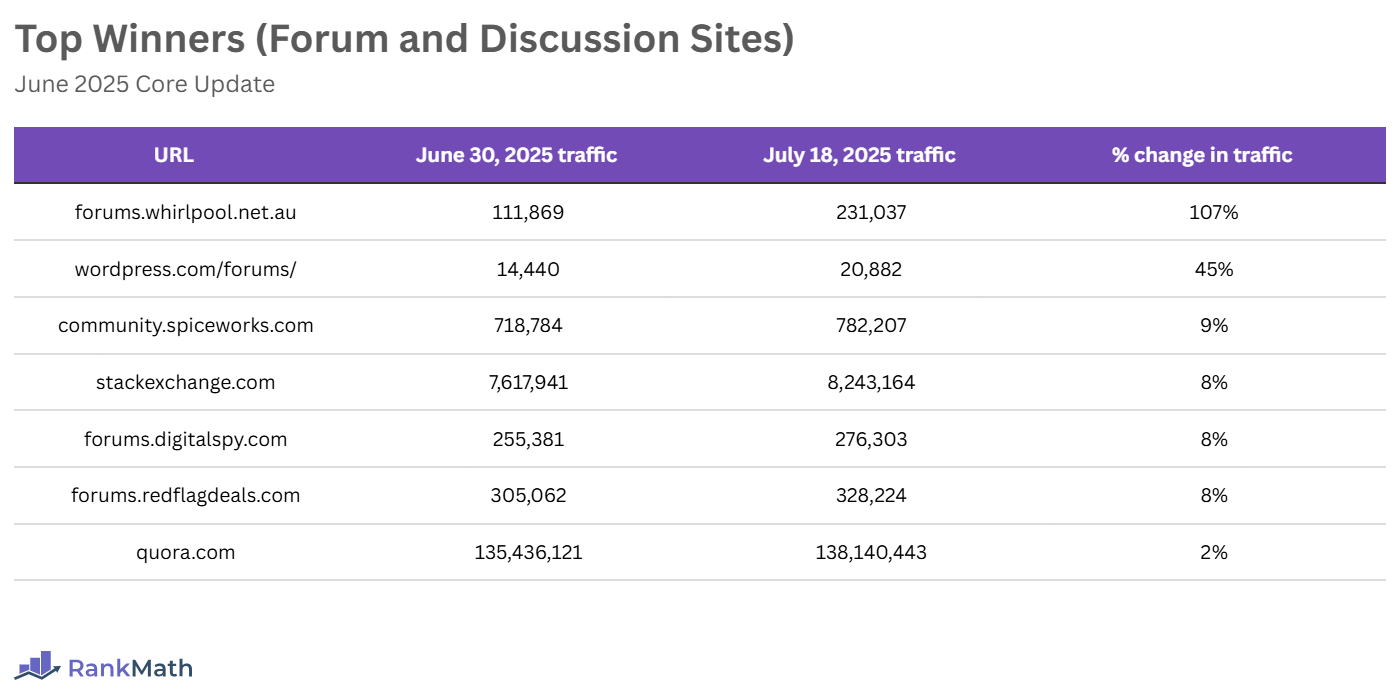Click the value 276,303
Image resolution: width=1400 pixels, height=700 pixels.
[x=871, y=439]
